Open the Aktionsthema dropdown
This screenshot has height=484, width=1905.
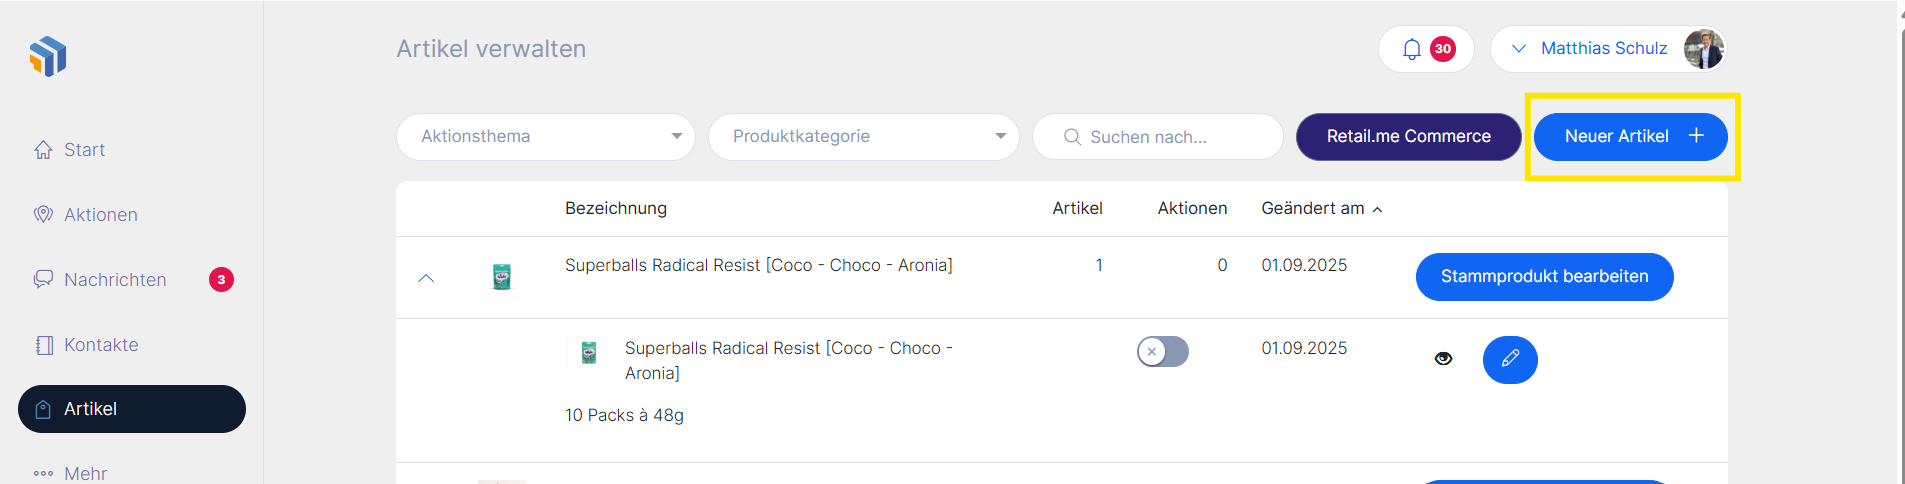[545, 137]
